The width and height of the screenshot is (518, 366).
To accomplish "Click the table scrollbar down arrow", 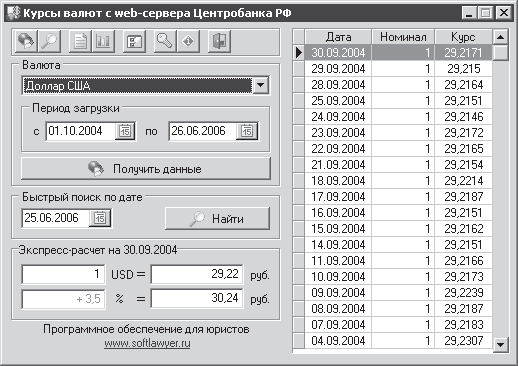I will 500,344.
